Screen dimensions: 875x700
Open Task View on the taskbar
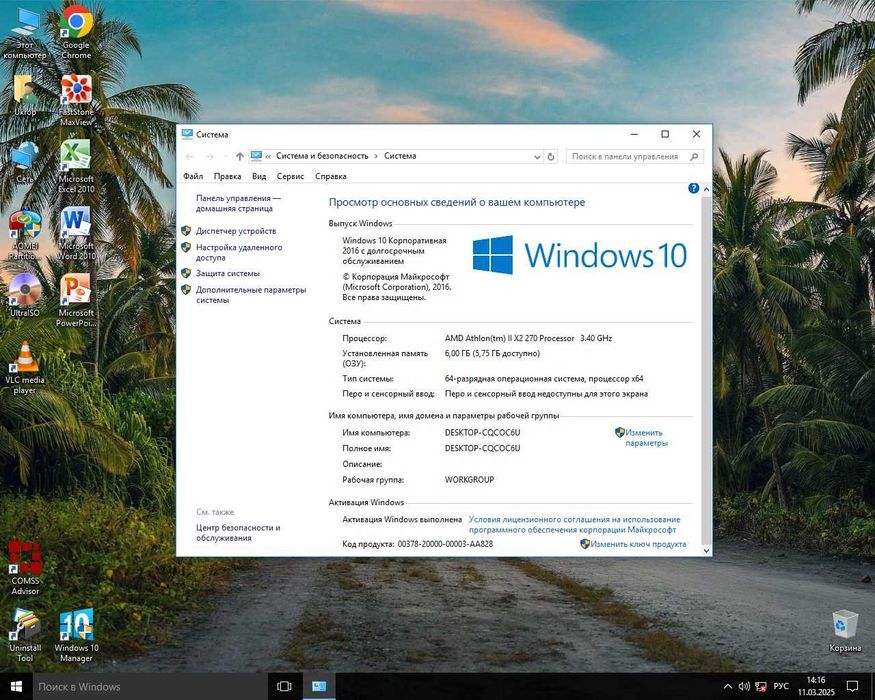pos(284,686)
